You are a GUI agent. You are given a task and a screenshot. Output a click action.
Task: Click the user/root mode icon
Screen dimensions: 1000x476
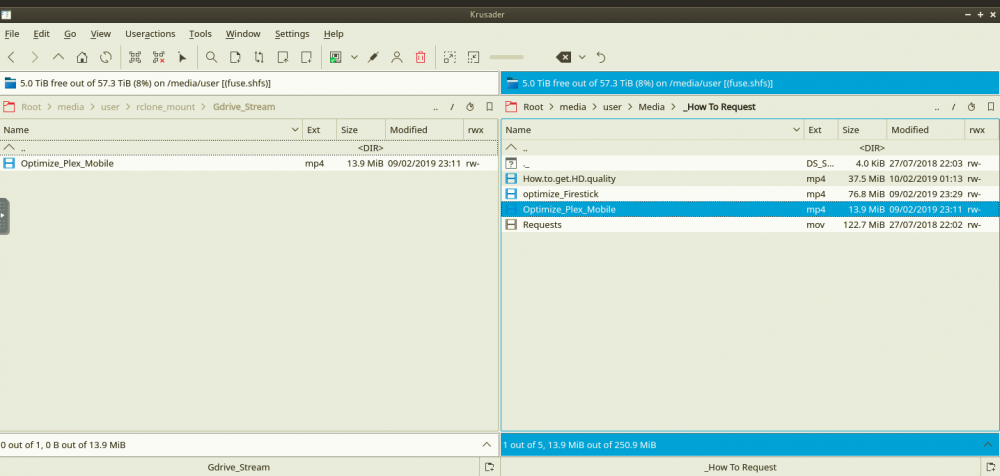397,57
